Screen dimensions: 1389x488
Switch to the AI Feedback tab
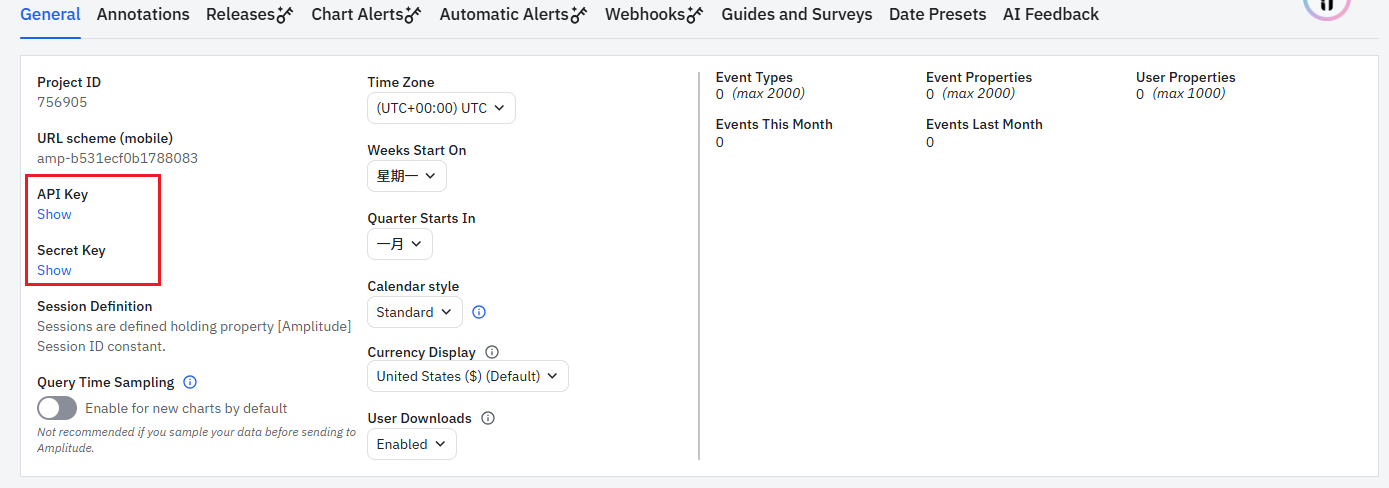1050,14
